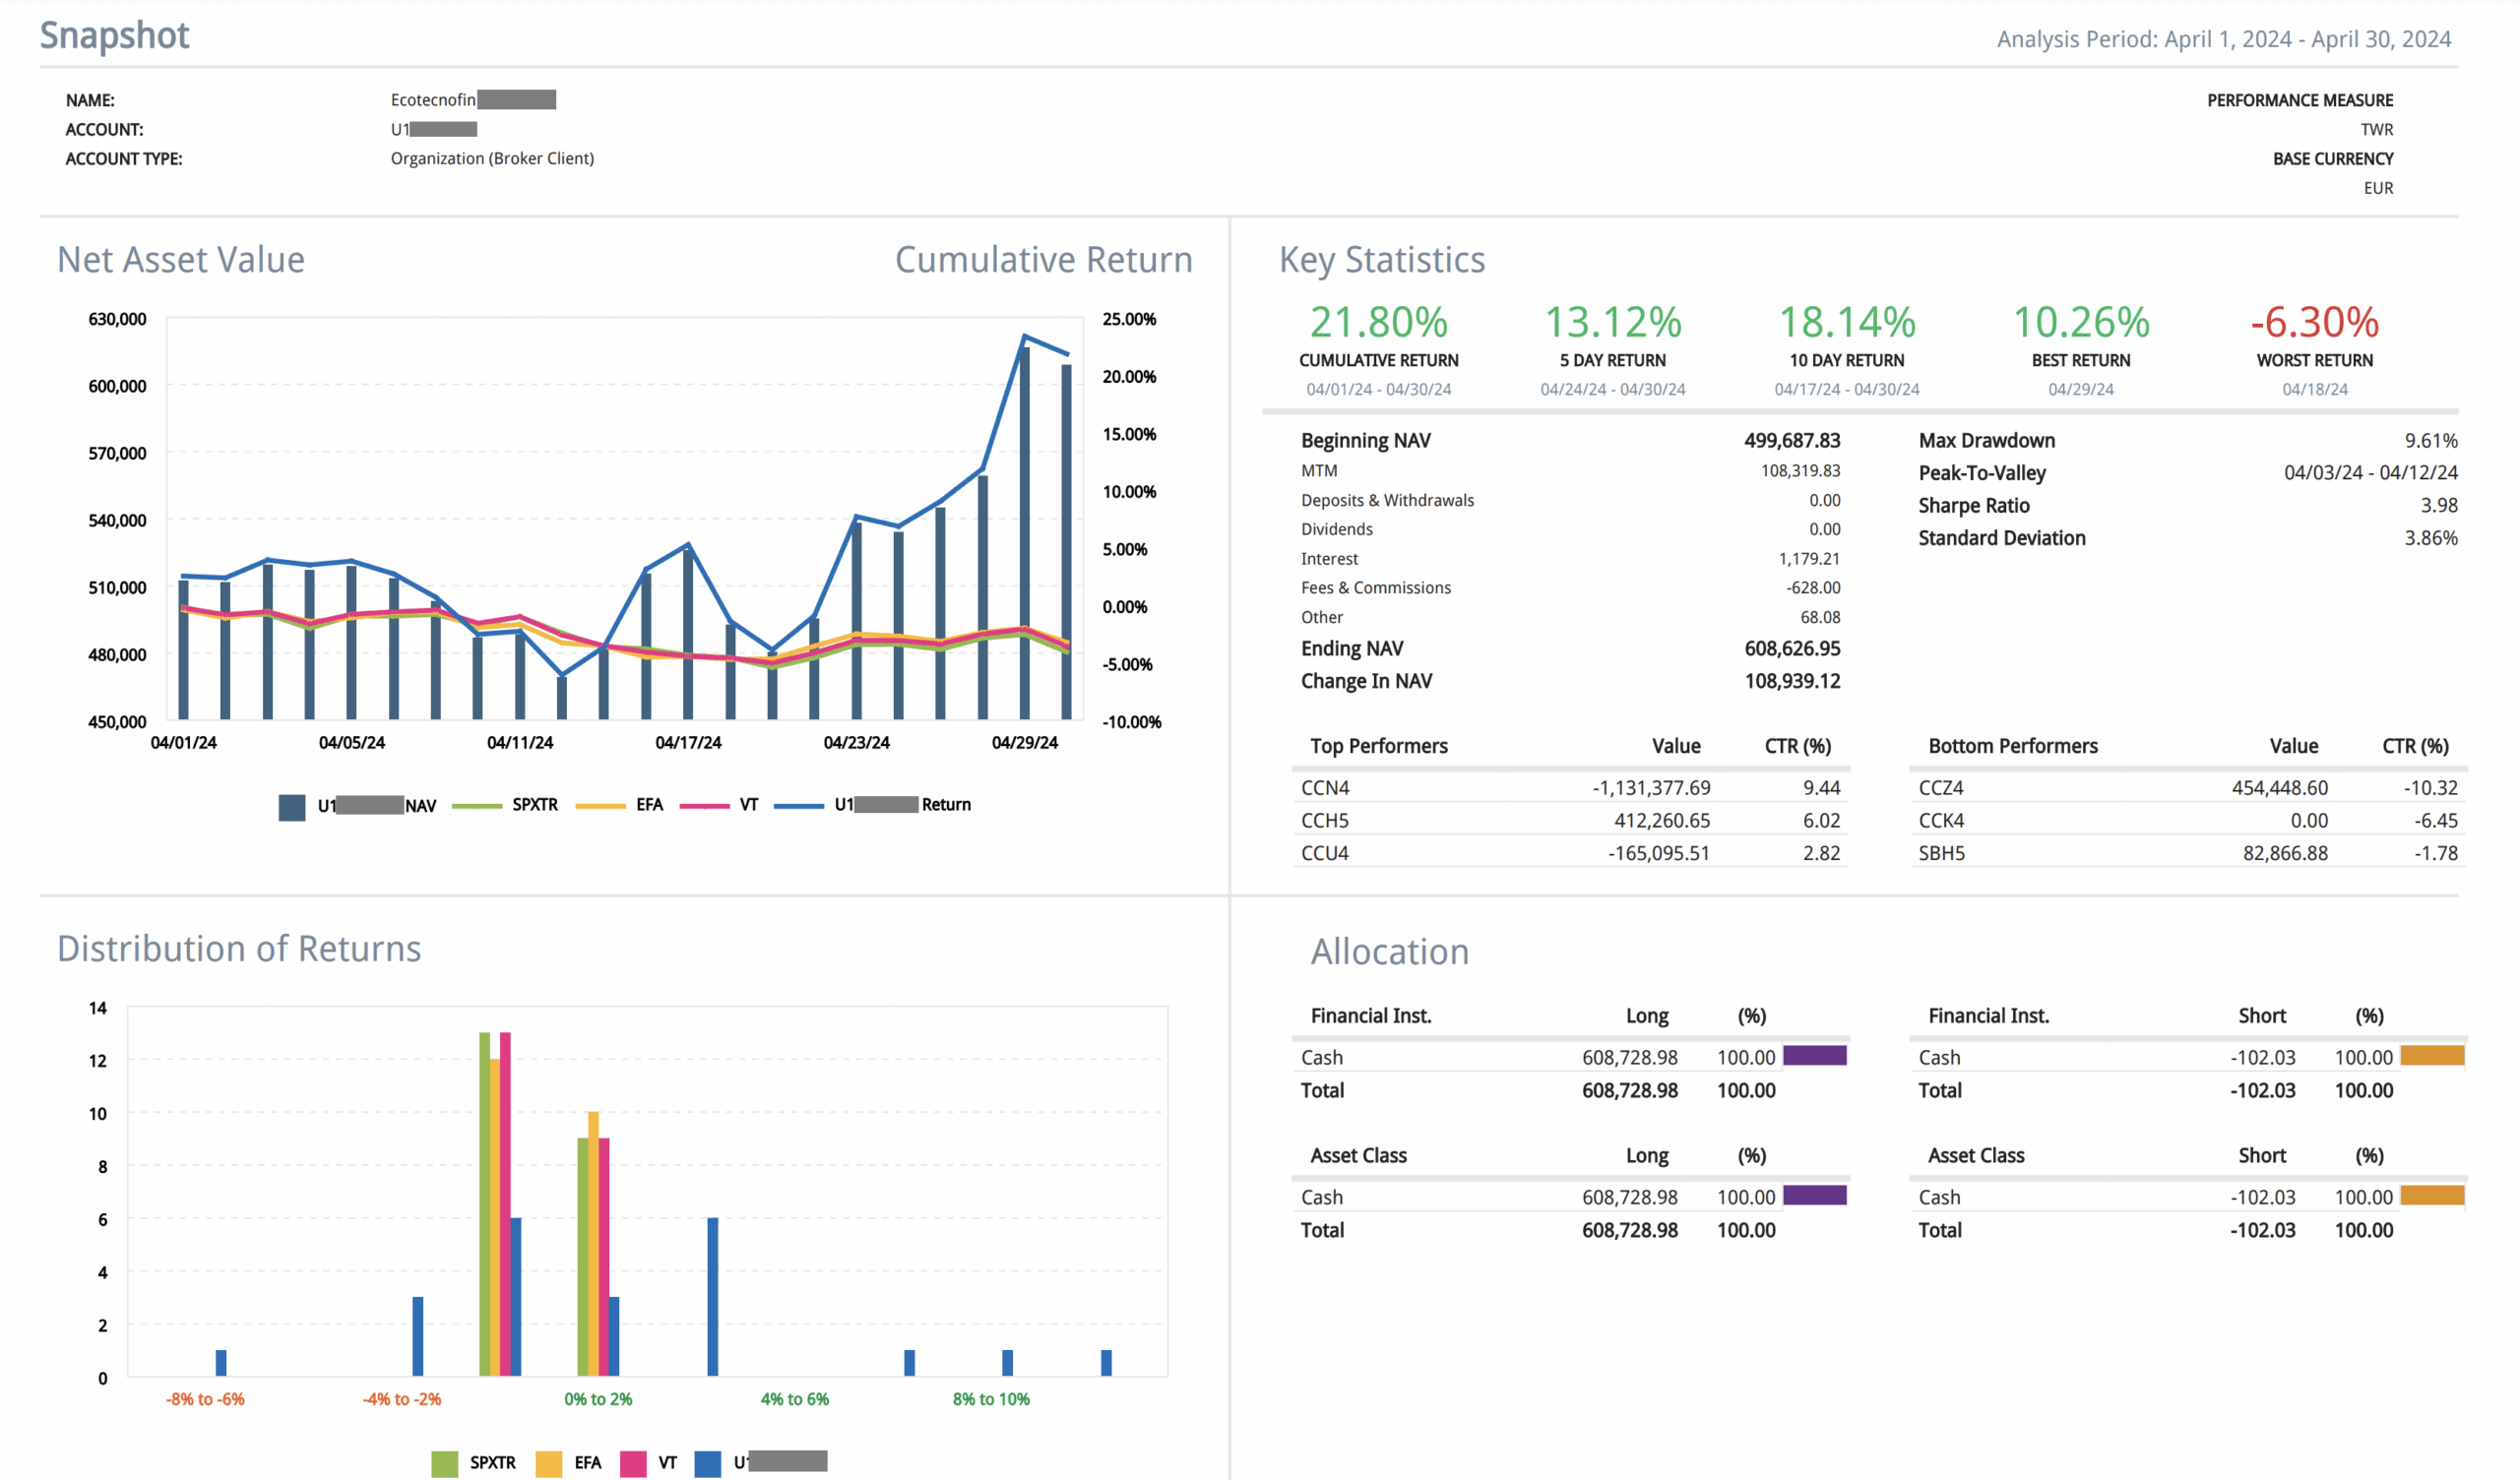Click the -6.30% worst return figure
Image resolution: width=2520 pixels, height=1480 pixels.
click(x=2314, y=322)
